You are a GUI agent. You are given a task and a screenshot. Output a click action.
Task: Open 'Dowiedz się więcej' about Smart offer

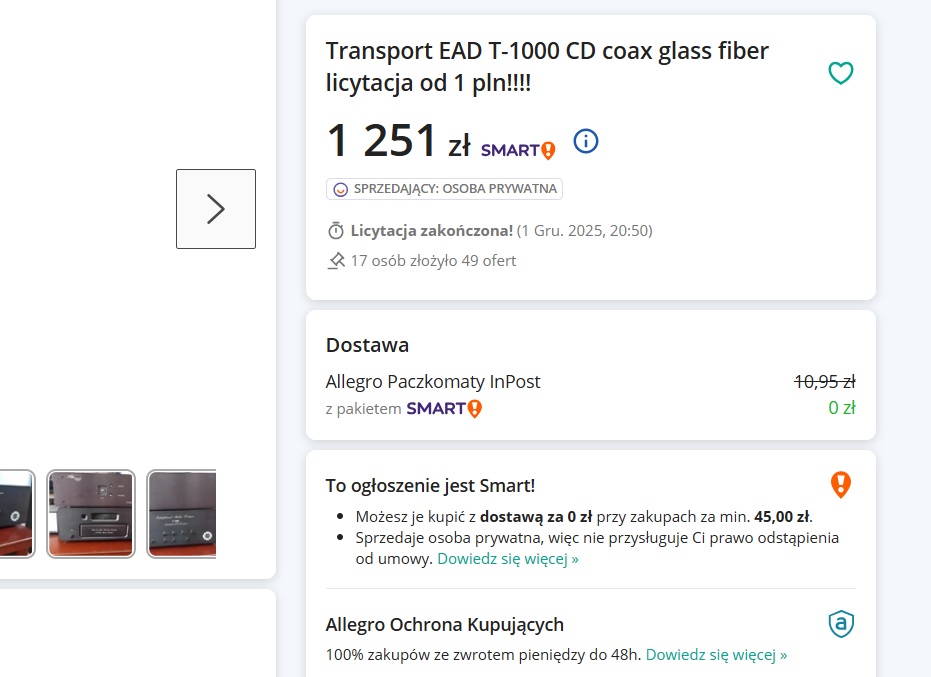point(508,559)
